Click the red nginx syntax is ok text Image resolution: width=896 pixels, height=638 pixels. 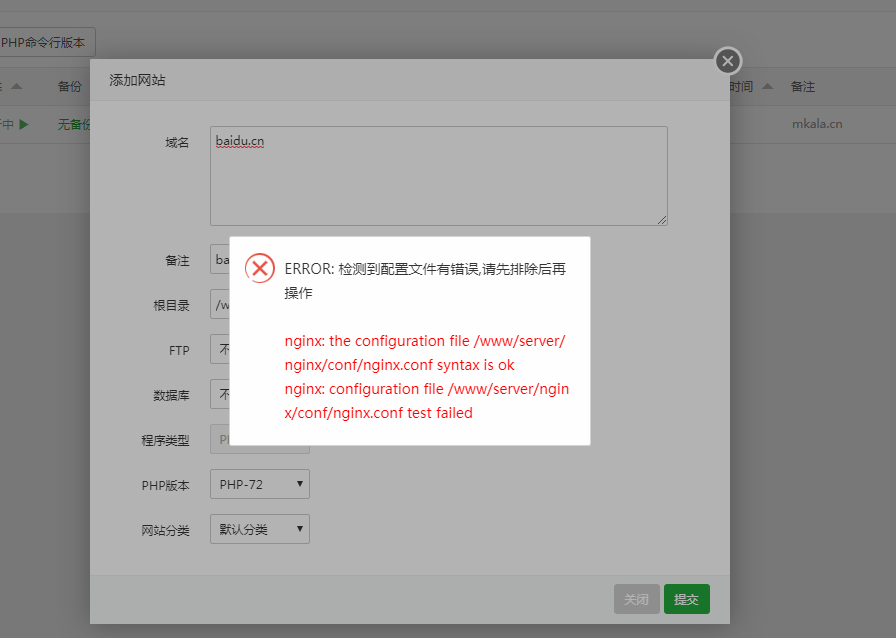(x=425, y=353)
